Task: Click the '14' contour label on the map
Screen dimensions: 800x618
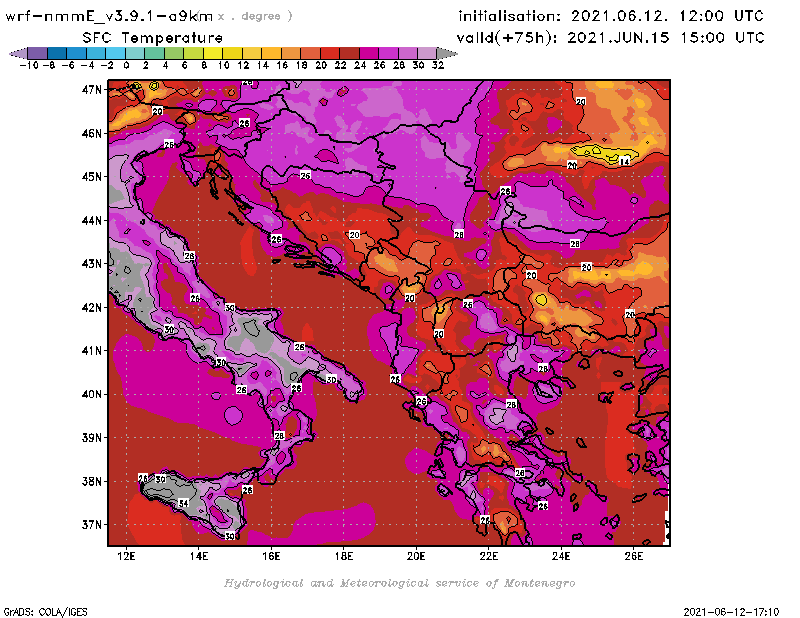Action: 624,162
